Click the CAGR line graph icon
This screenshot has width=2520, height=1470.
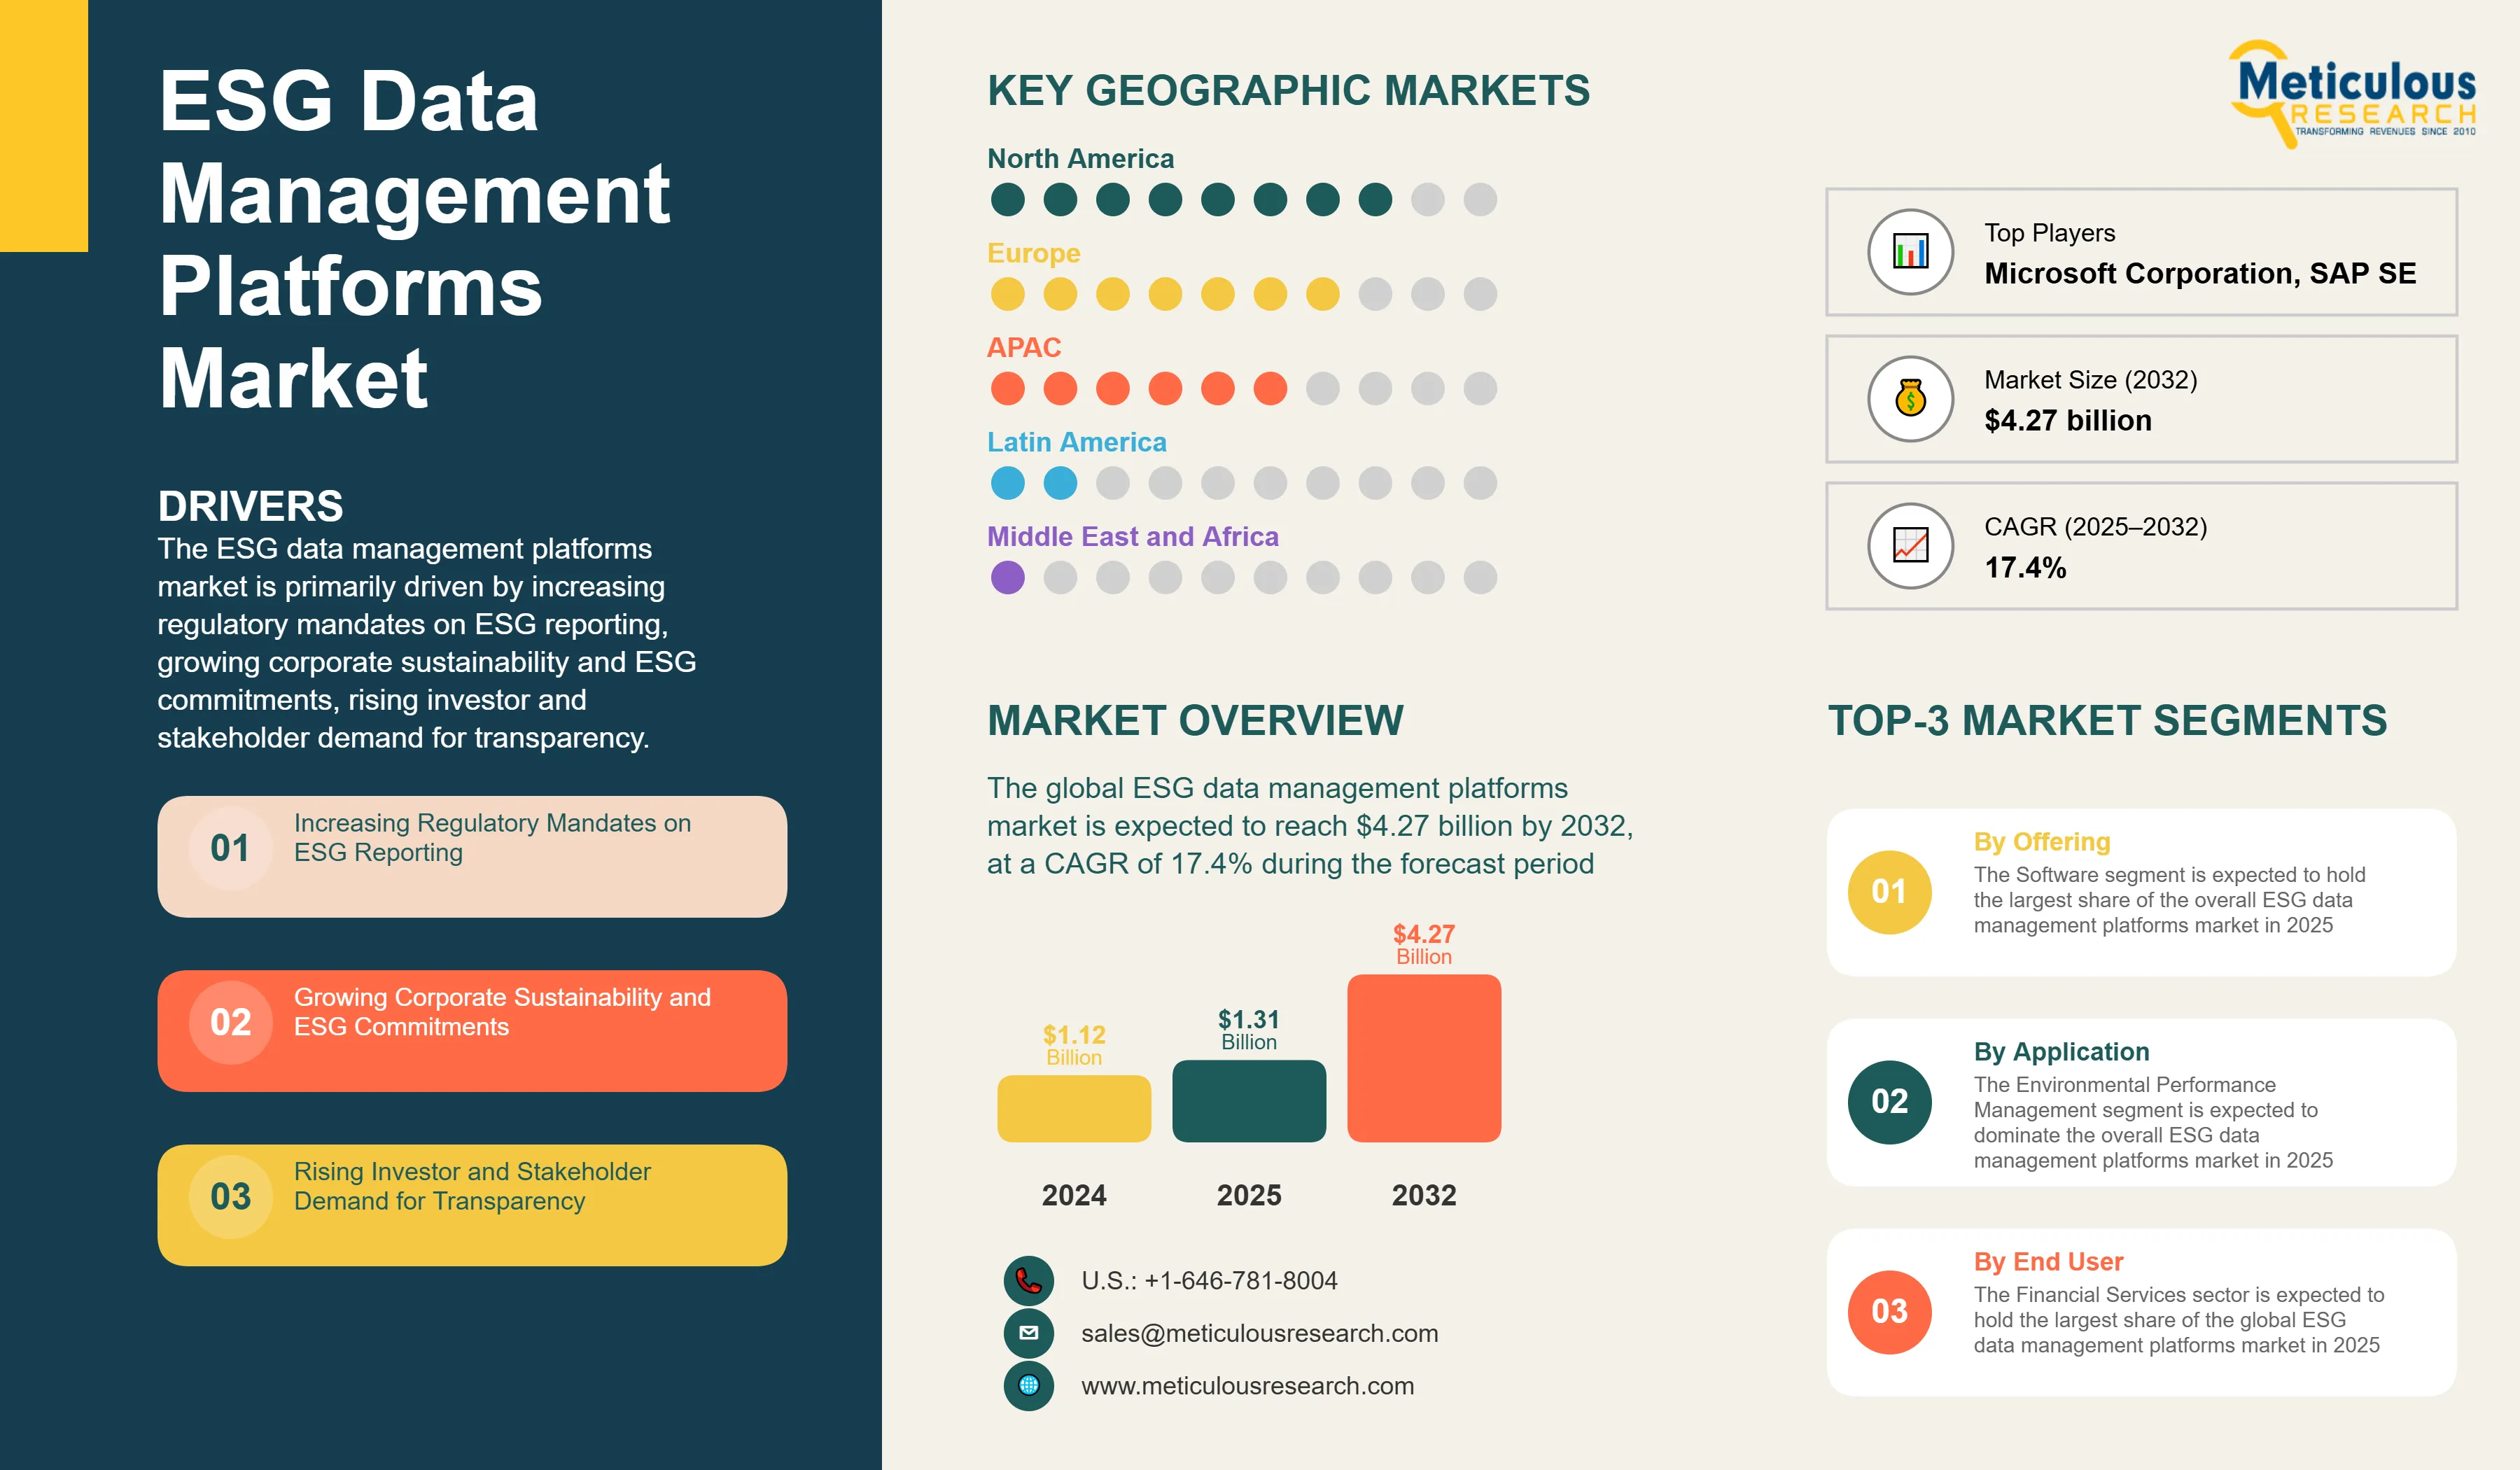pos(1910,546)
